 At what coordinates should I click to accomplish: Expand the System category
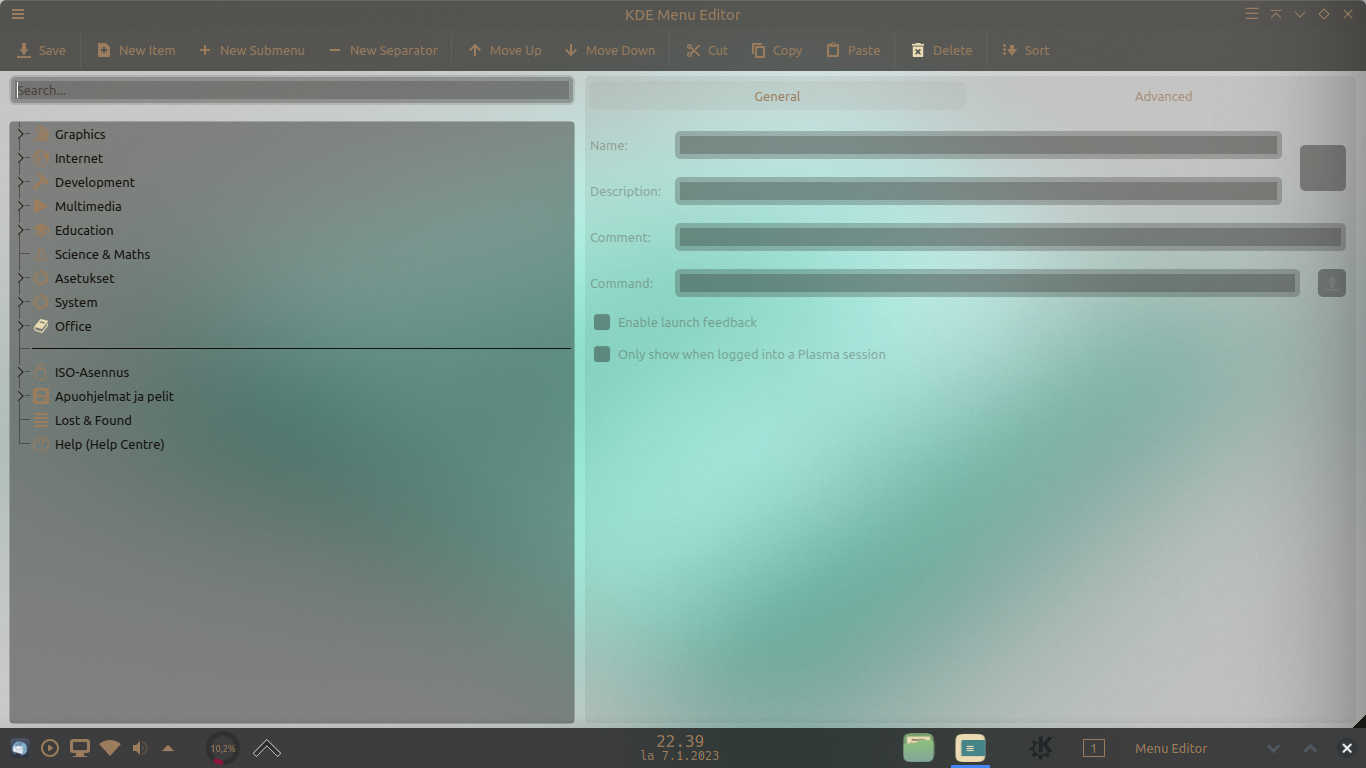click(x=22, y=302)
